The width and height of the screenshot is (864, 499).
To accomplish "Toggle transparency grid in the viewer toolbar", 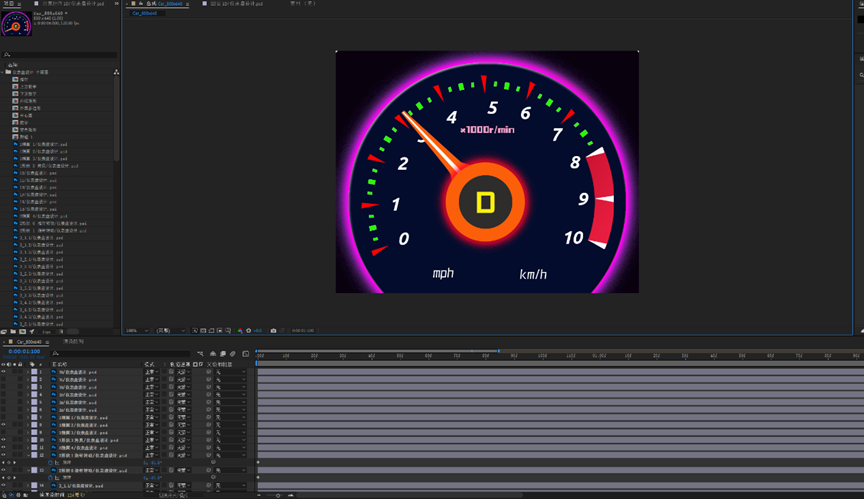I will click(203, 330).
